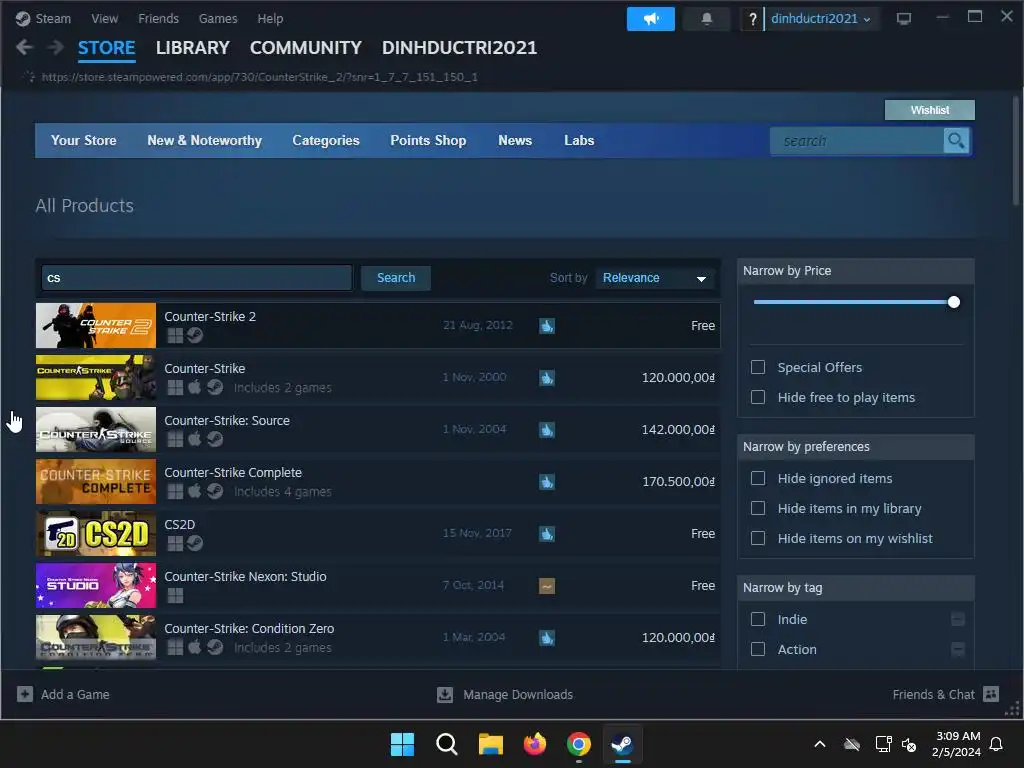Screen dimensions: 1024x768
Task: Open the DINHDUCTRI2021 profile tab
Action: [459, 48]
